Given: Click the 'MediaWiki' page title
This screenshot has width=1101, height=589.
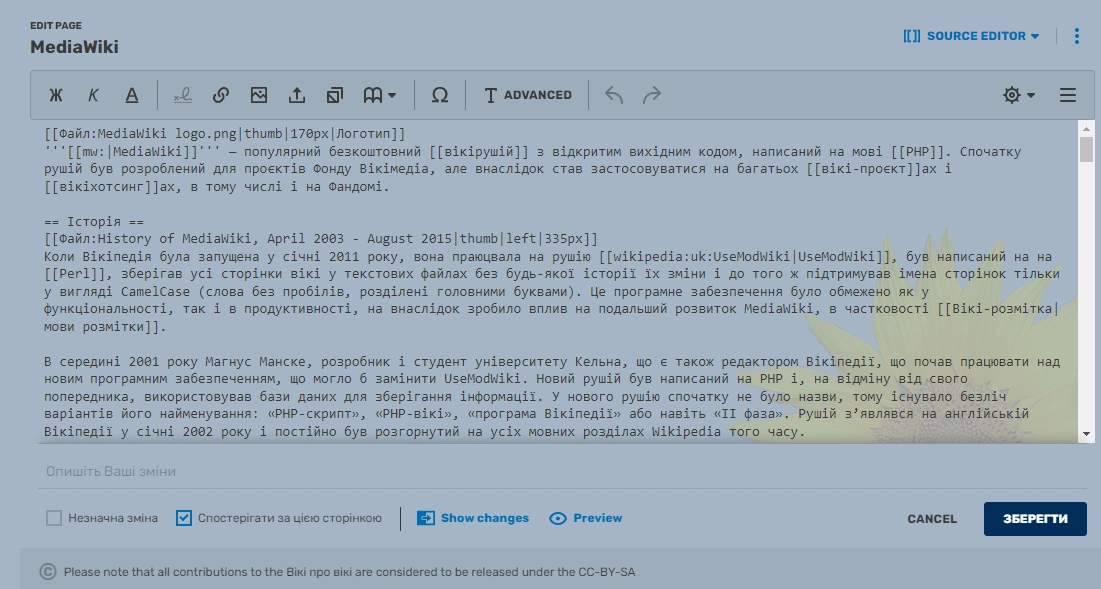Looking at the screenshot, I should point(74,47).
